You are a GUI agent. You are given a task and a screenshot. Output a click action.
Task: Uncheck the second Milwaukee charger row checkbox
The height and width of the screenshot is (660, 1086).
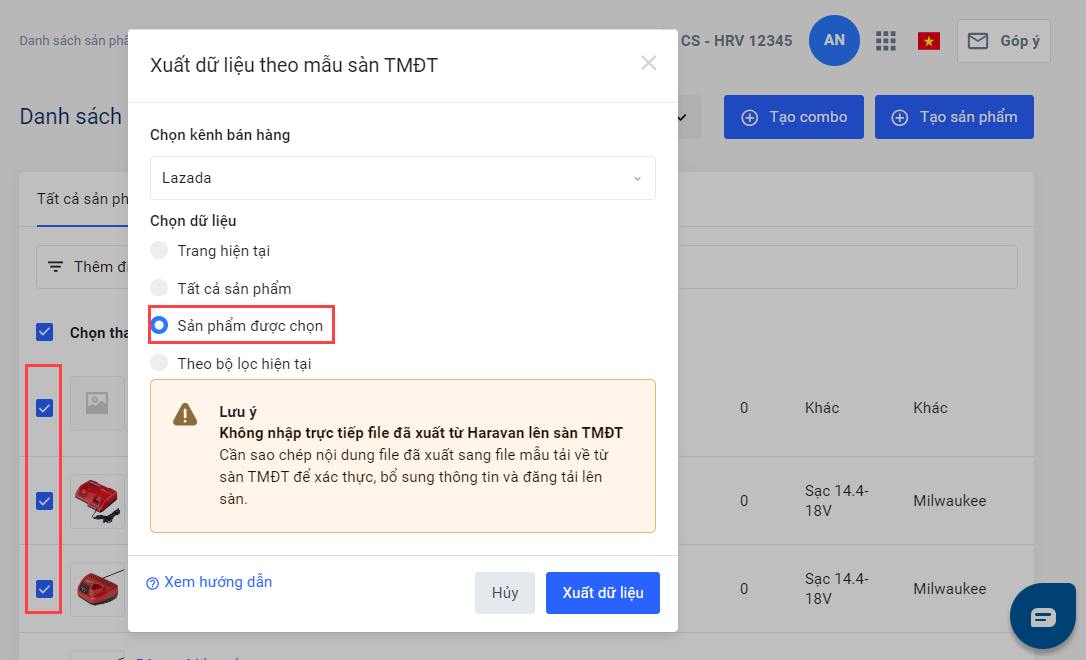click(44, 589)
